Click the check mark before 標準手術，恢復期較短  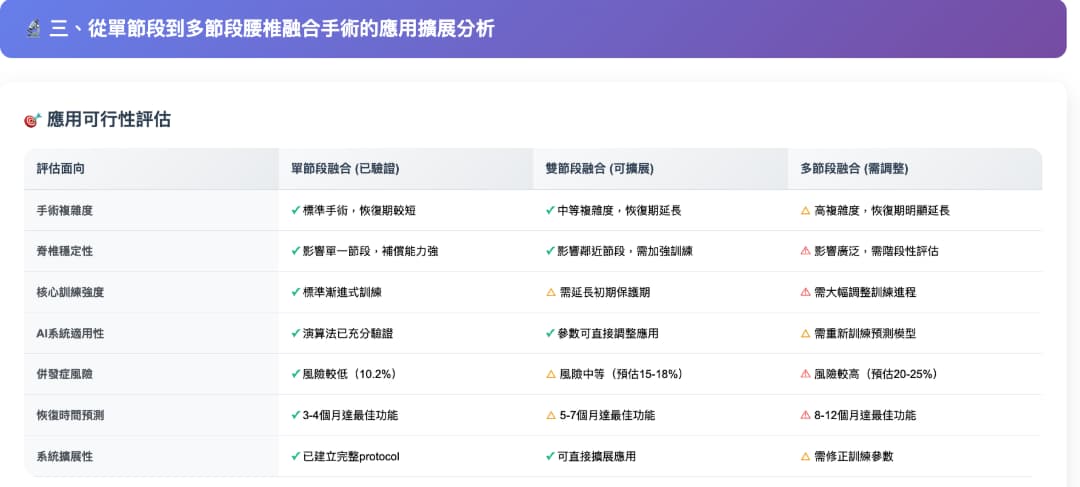click(295, 210)
